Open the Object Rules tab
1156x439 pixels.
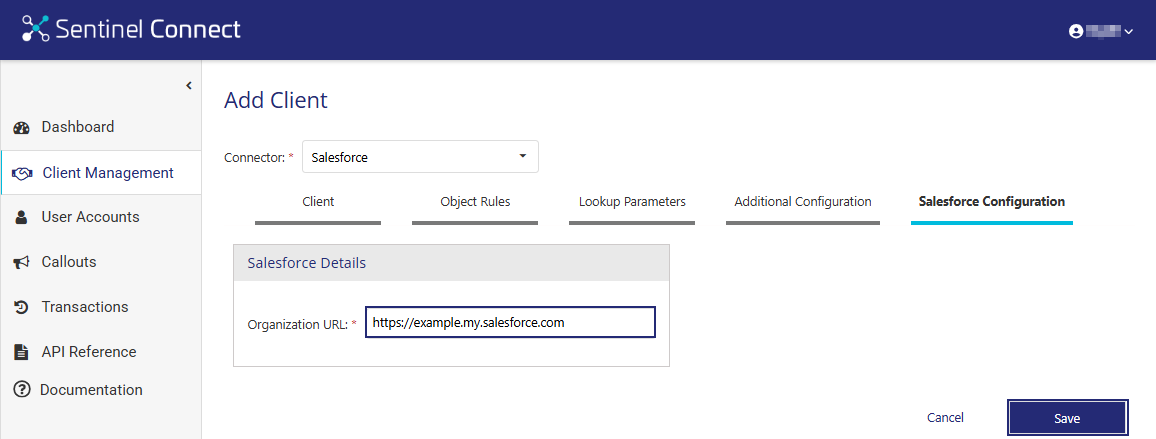coord(475,202)
